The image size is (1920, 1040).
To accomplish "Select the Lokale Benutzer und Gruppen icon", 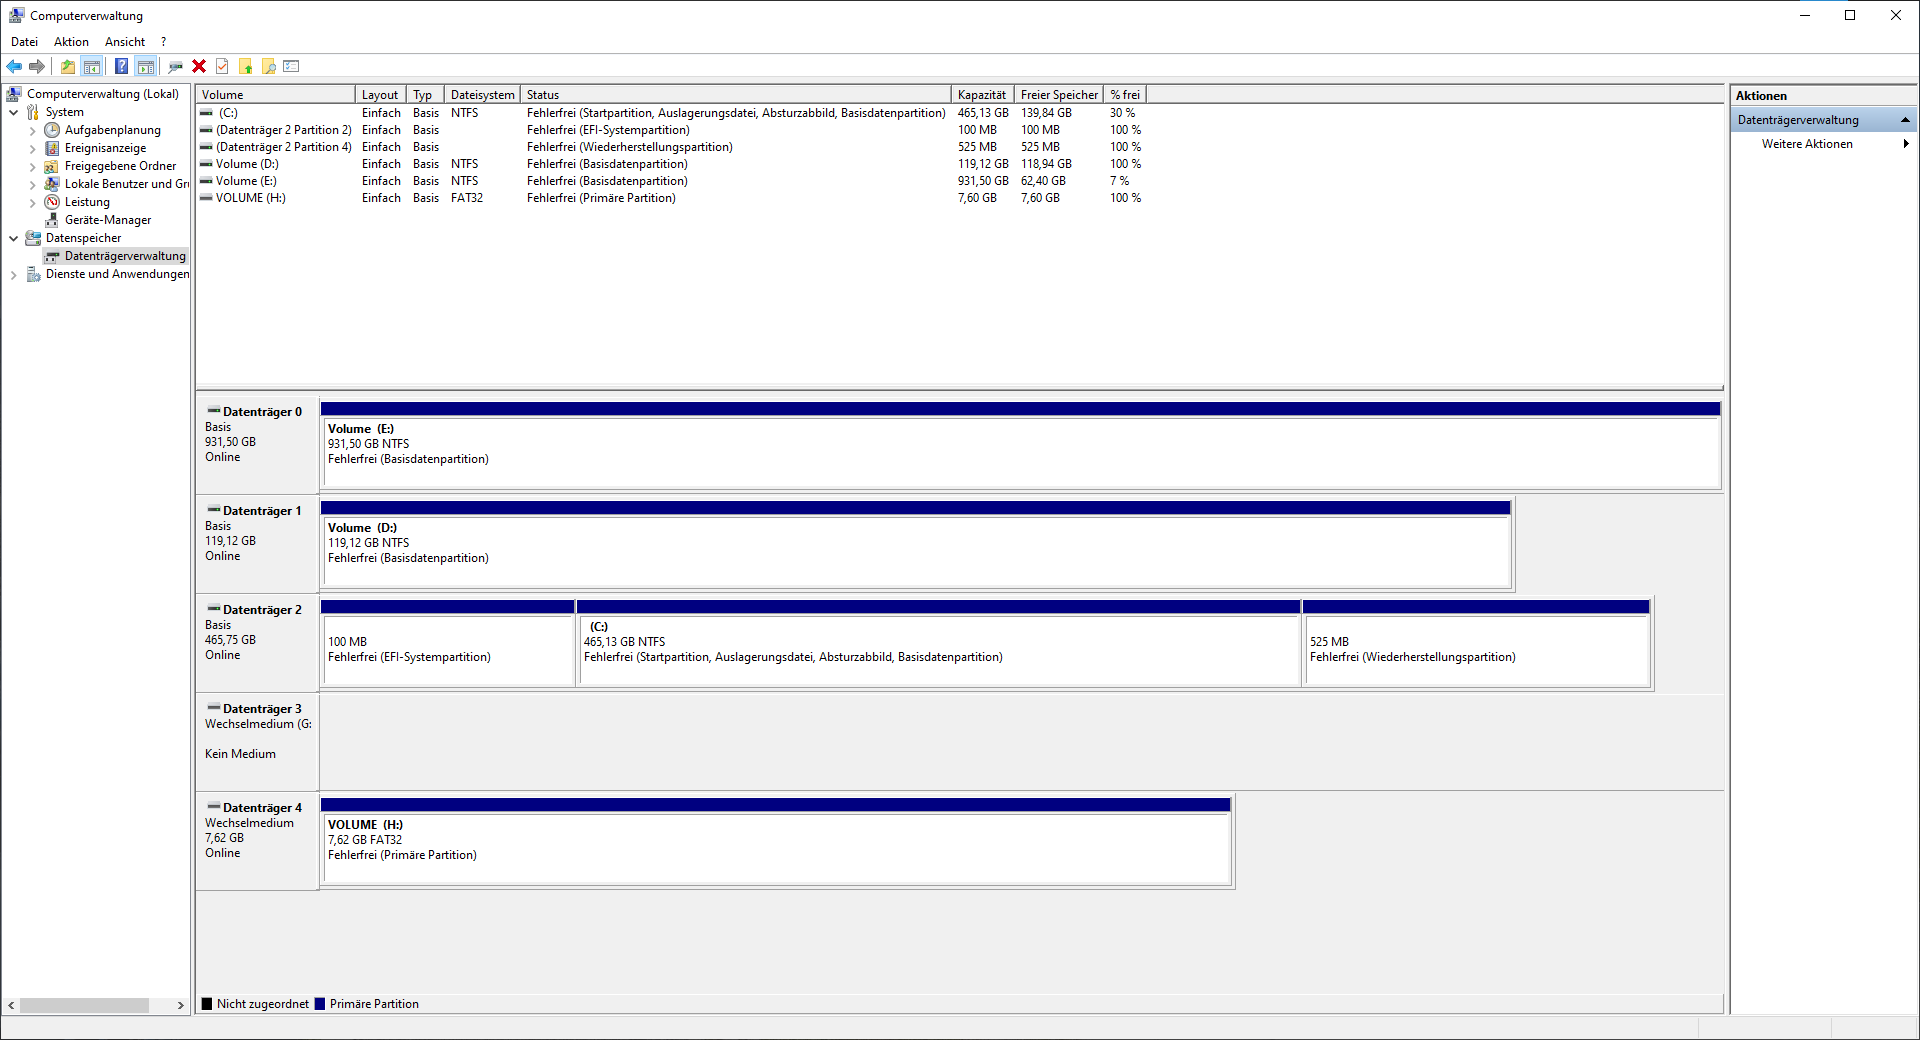I will (x=52, y=184).
